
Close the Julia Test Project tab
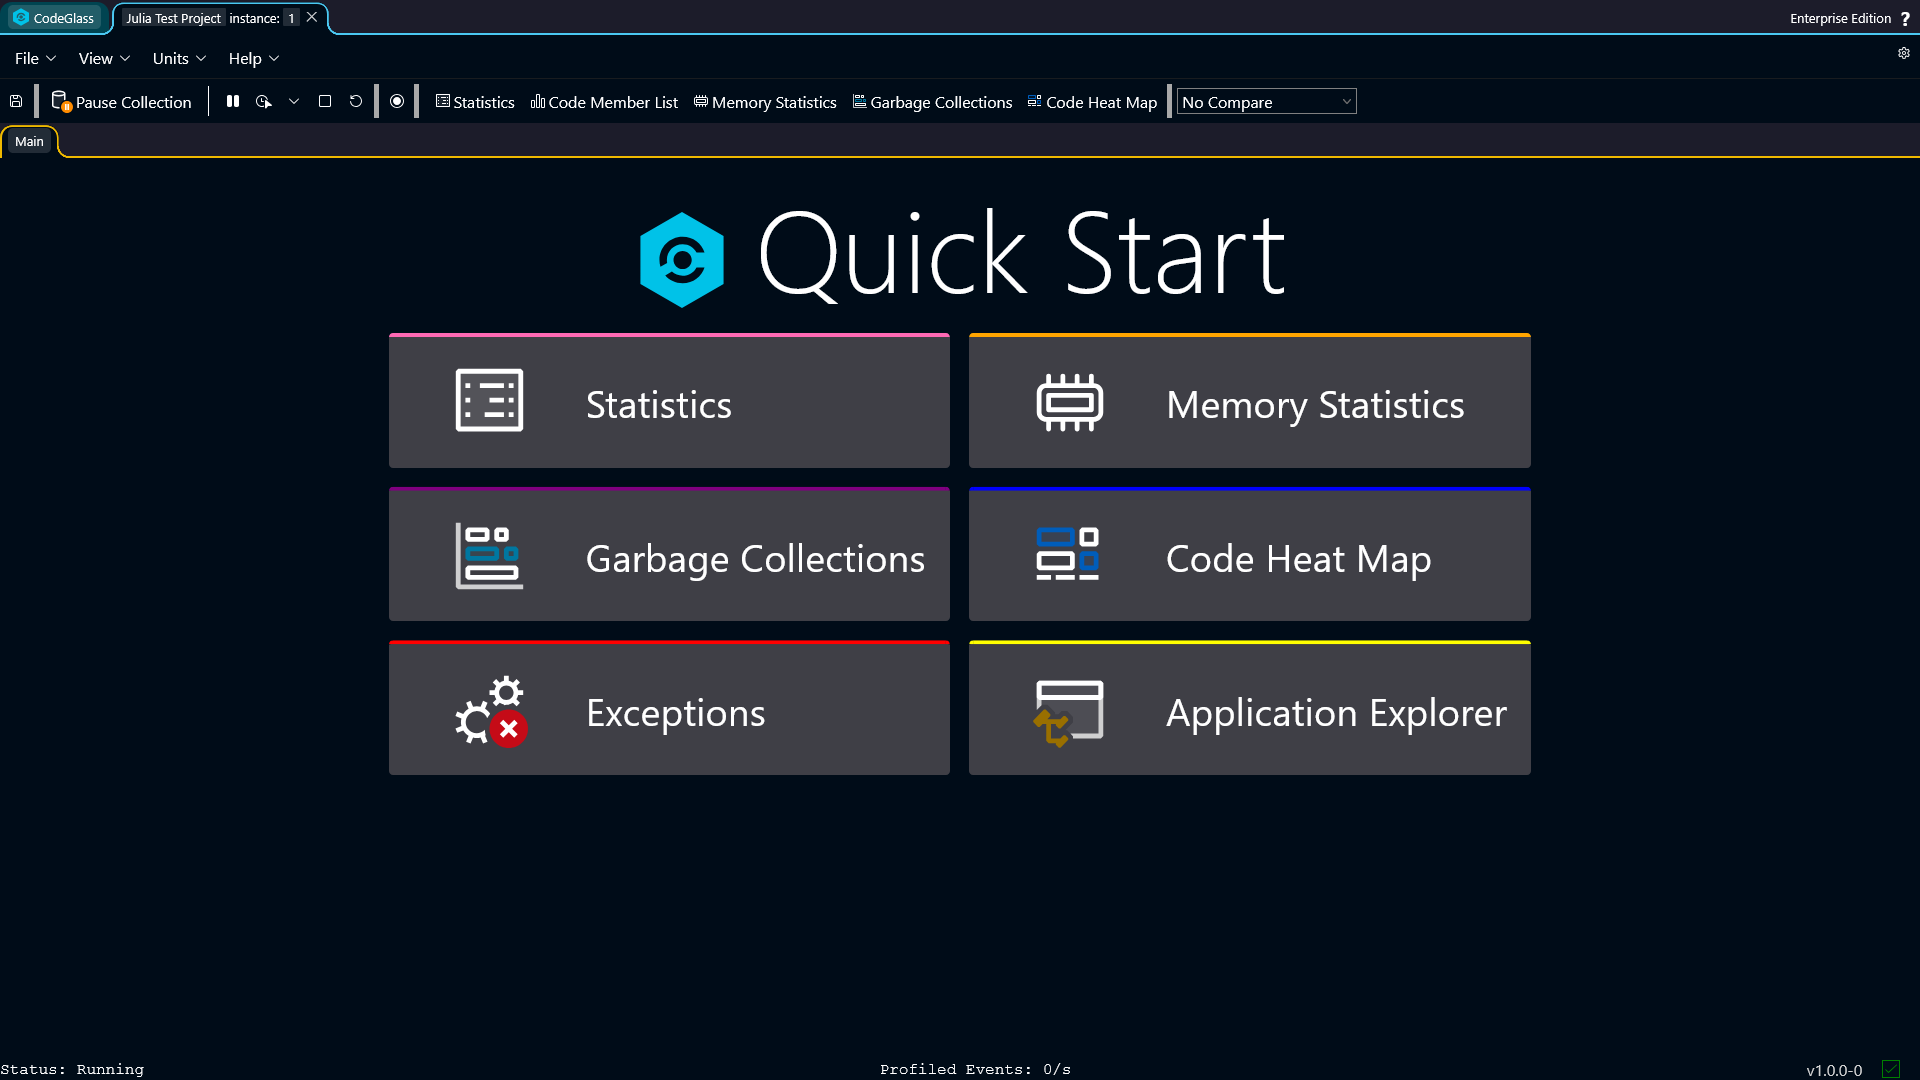pyautogui.click(x=312, y=18)
